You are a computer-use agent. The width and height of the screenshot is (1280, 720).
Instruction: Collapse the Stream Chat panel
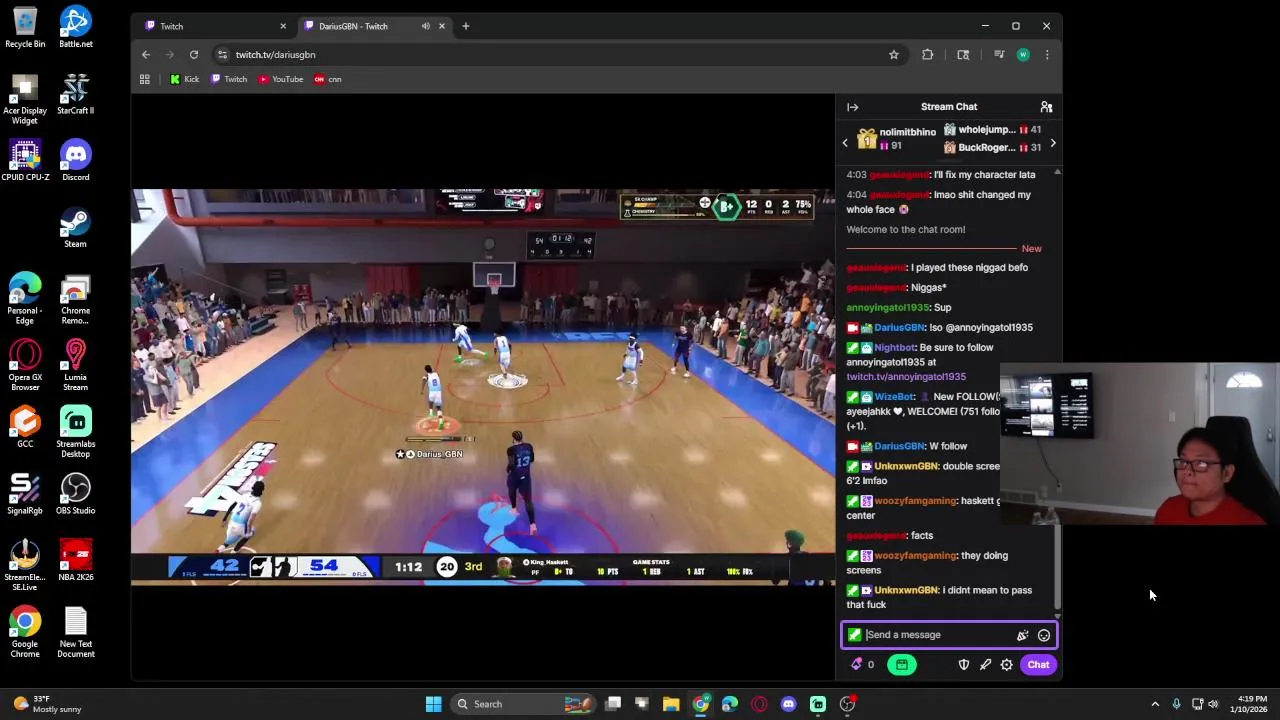(x=852, y=107)
